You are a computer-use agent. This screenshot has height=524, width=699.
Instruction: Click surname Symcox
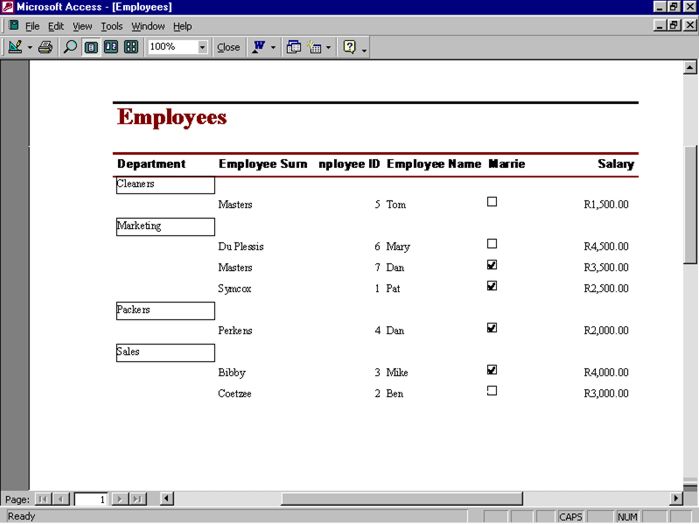click(234, 289)
